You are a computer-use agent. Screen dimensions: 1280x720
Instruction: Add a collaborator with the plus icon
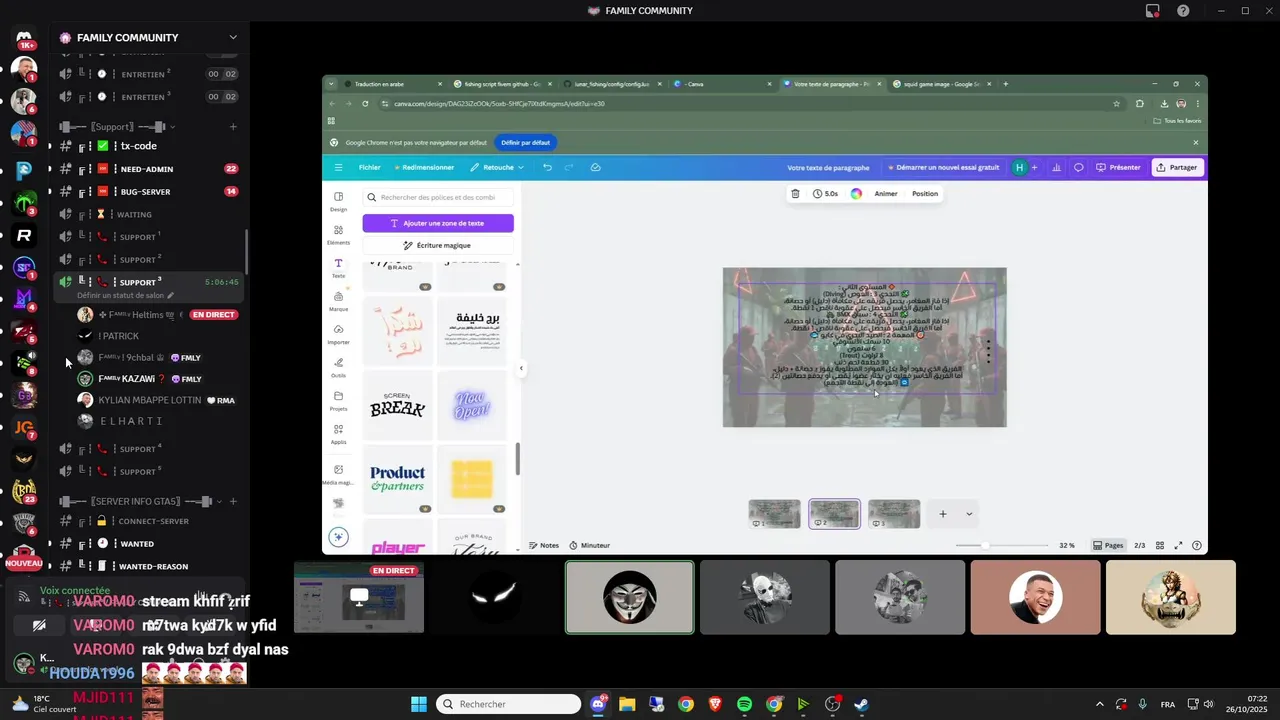1034,167
